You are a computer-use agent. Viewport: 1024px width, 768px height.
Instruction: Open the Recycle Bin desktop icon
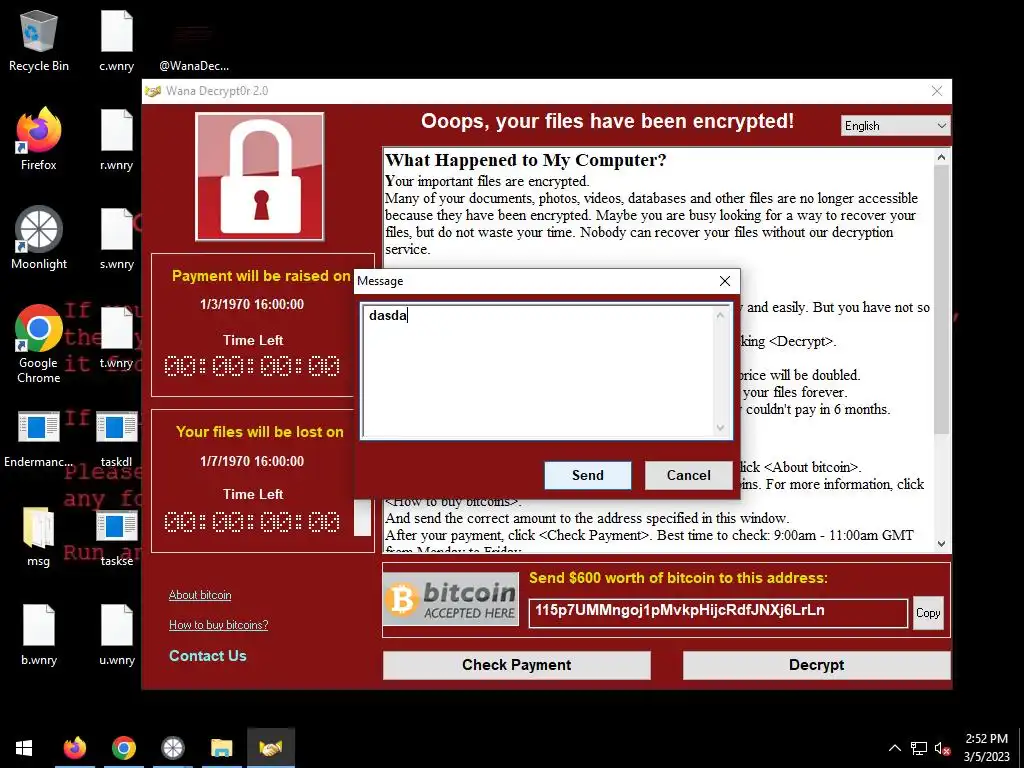[x=39, y=40]
